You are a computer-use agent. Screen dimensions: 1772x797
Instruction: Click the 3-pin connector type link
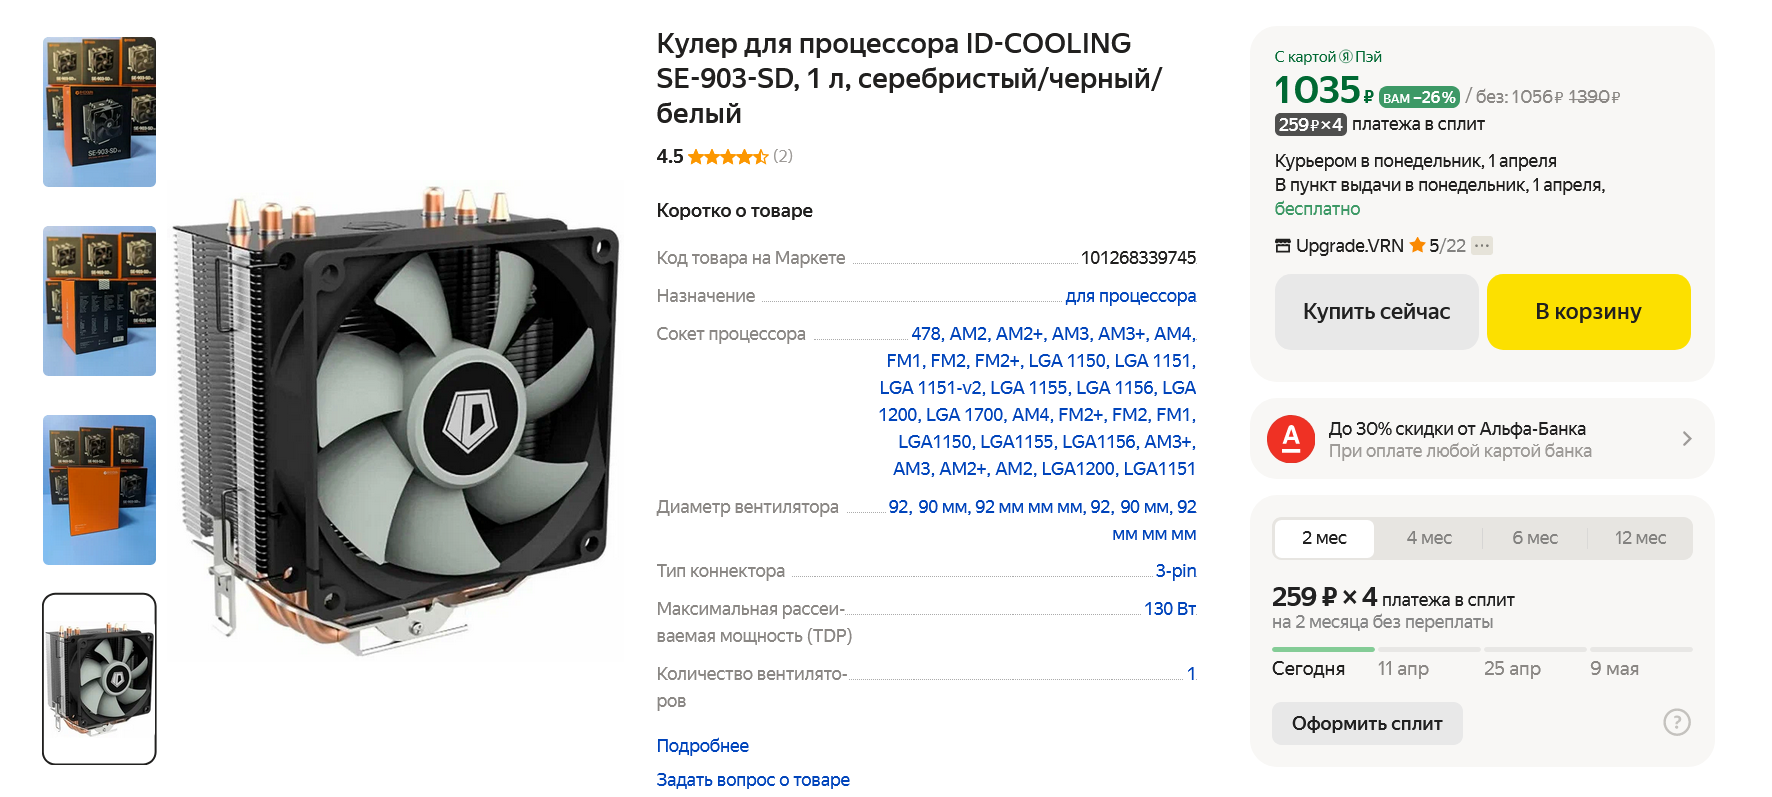(x=1176, y=571)
